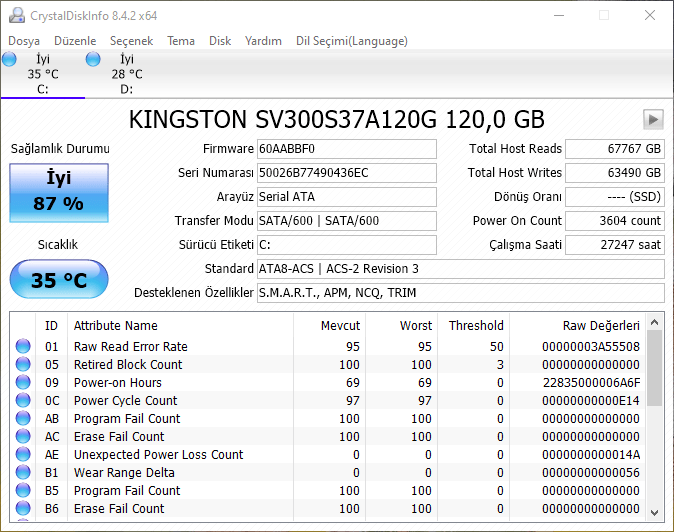Image resolution: width=674 pixels, height=532 pixels.
Task: Select the Power-on Hours row name
Action: [118, 382]
